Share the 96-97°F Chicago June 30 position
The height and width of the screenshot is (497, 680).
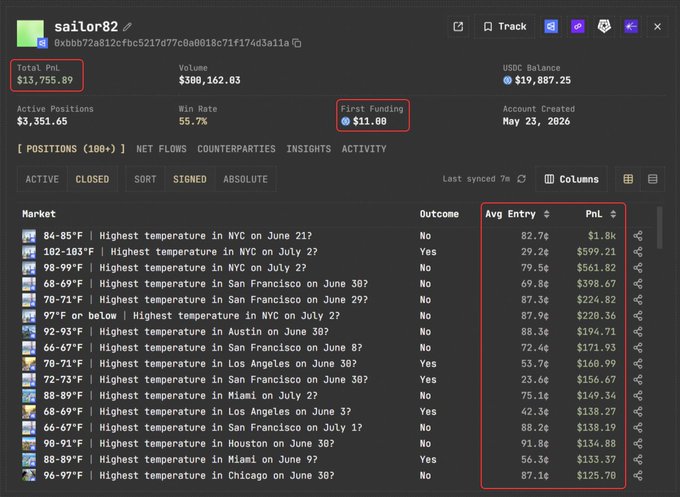638,476
